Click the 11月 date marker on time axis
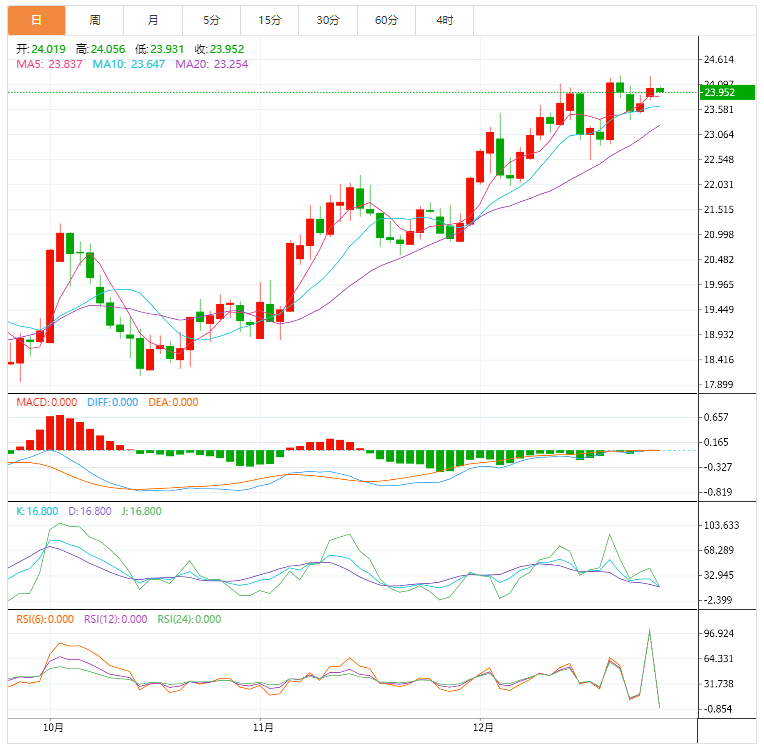Image resolution: width=764 pixels, height=749 pixels. 263,726
